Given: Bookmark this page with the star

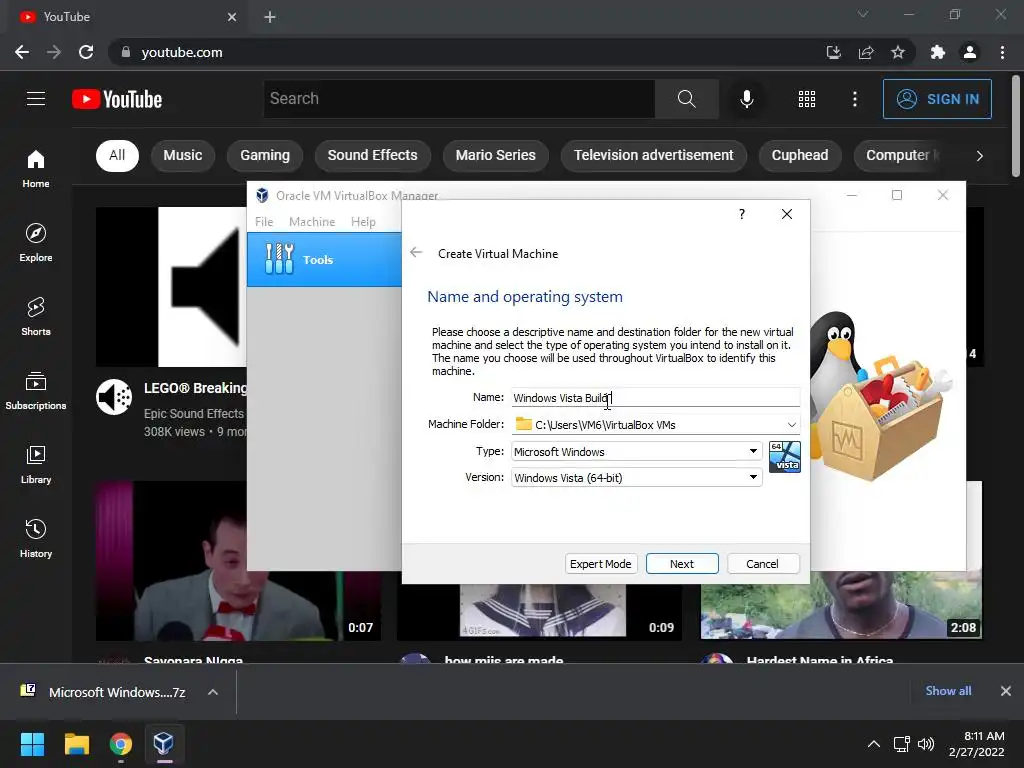Looking at the screenshot, I should coord(898,52).
